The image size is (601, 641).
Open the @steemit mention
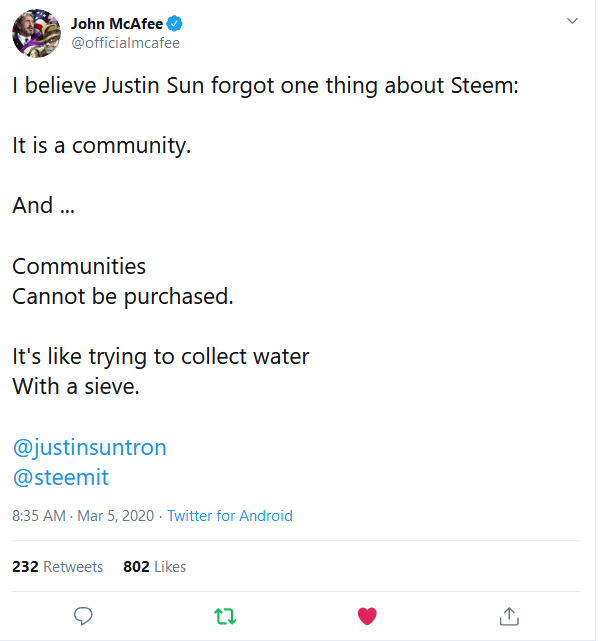point(60,477)
